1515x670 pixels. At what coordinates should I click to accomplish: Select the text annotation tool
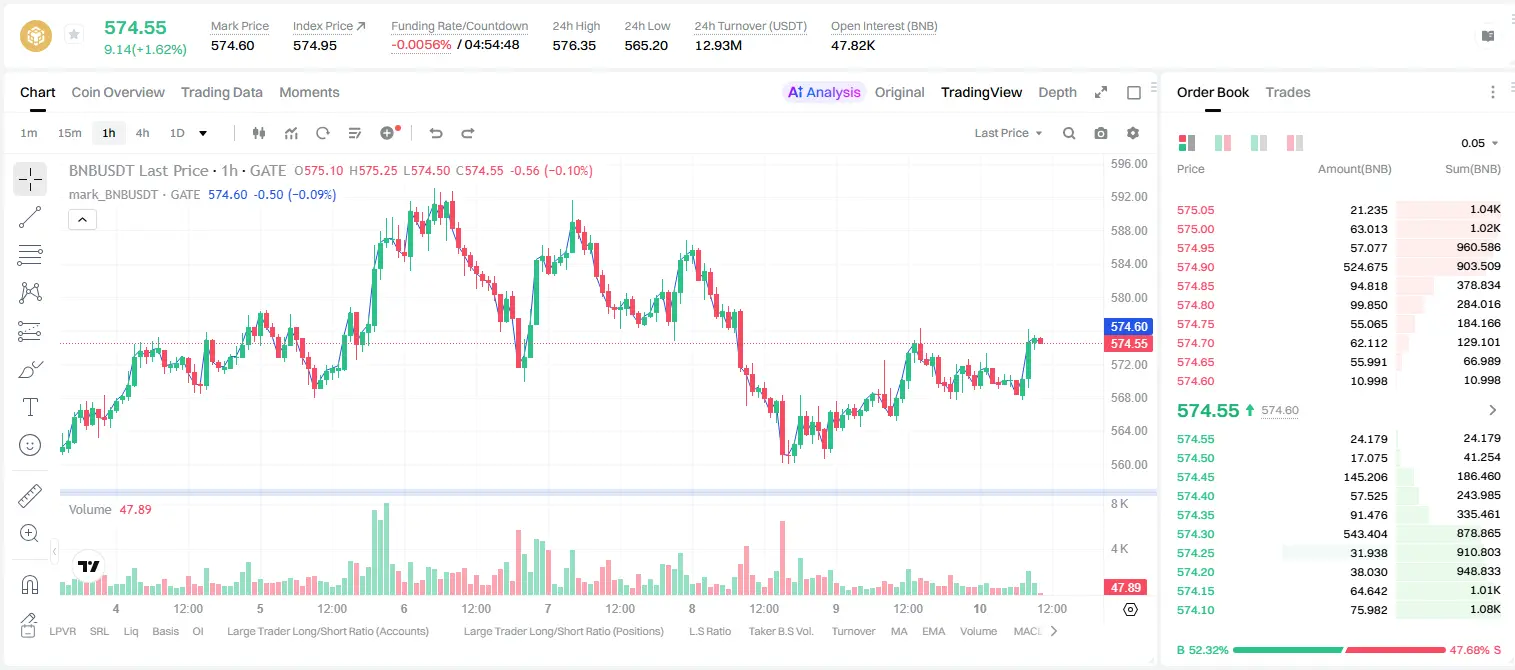30,407
